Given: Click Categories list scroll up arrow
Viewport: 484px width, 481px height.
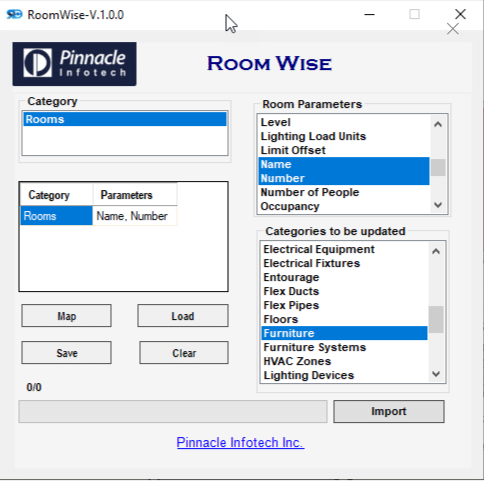Looking at the screenshot, I should [x=436, y=251].
